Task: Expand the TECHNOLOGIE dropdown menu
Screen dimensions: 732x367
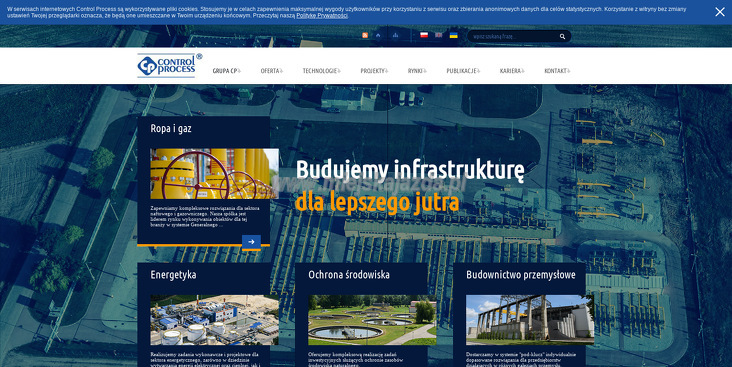Action: point(322,71)
